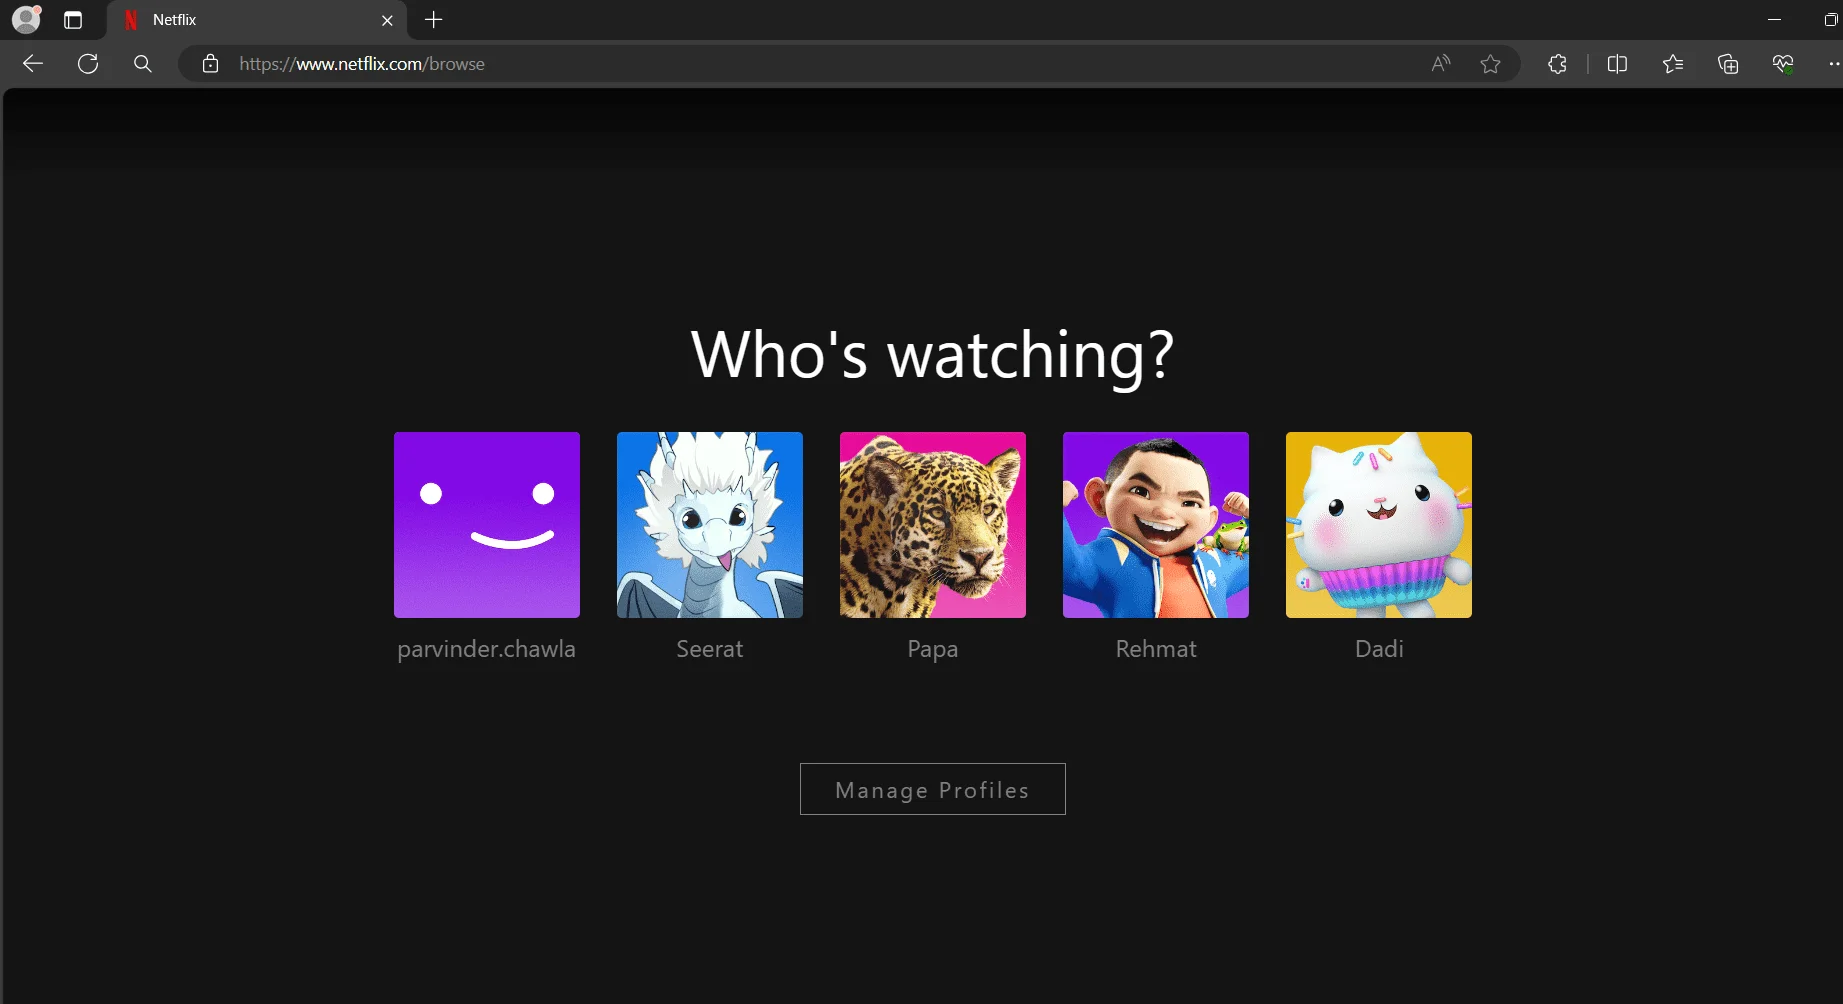Open a new tab with plus button
This screenshot has height=1004, width=1843.
[x=433, y=20]
